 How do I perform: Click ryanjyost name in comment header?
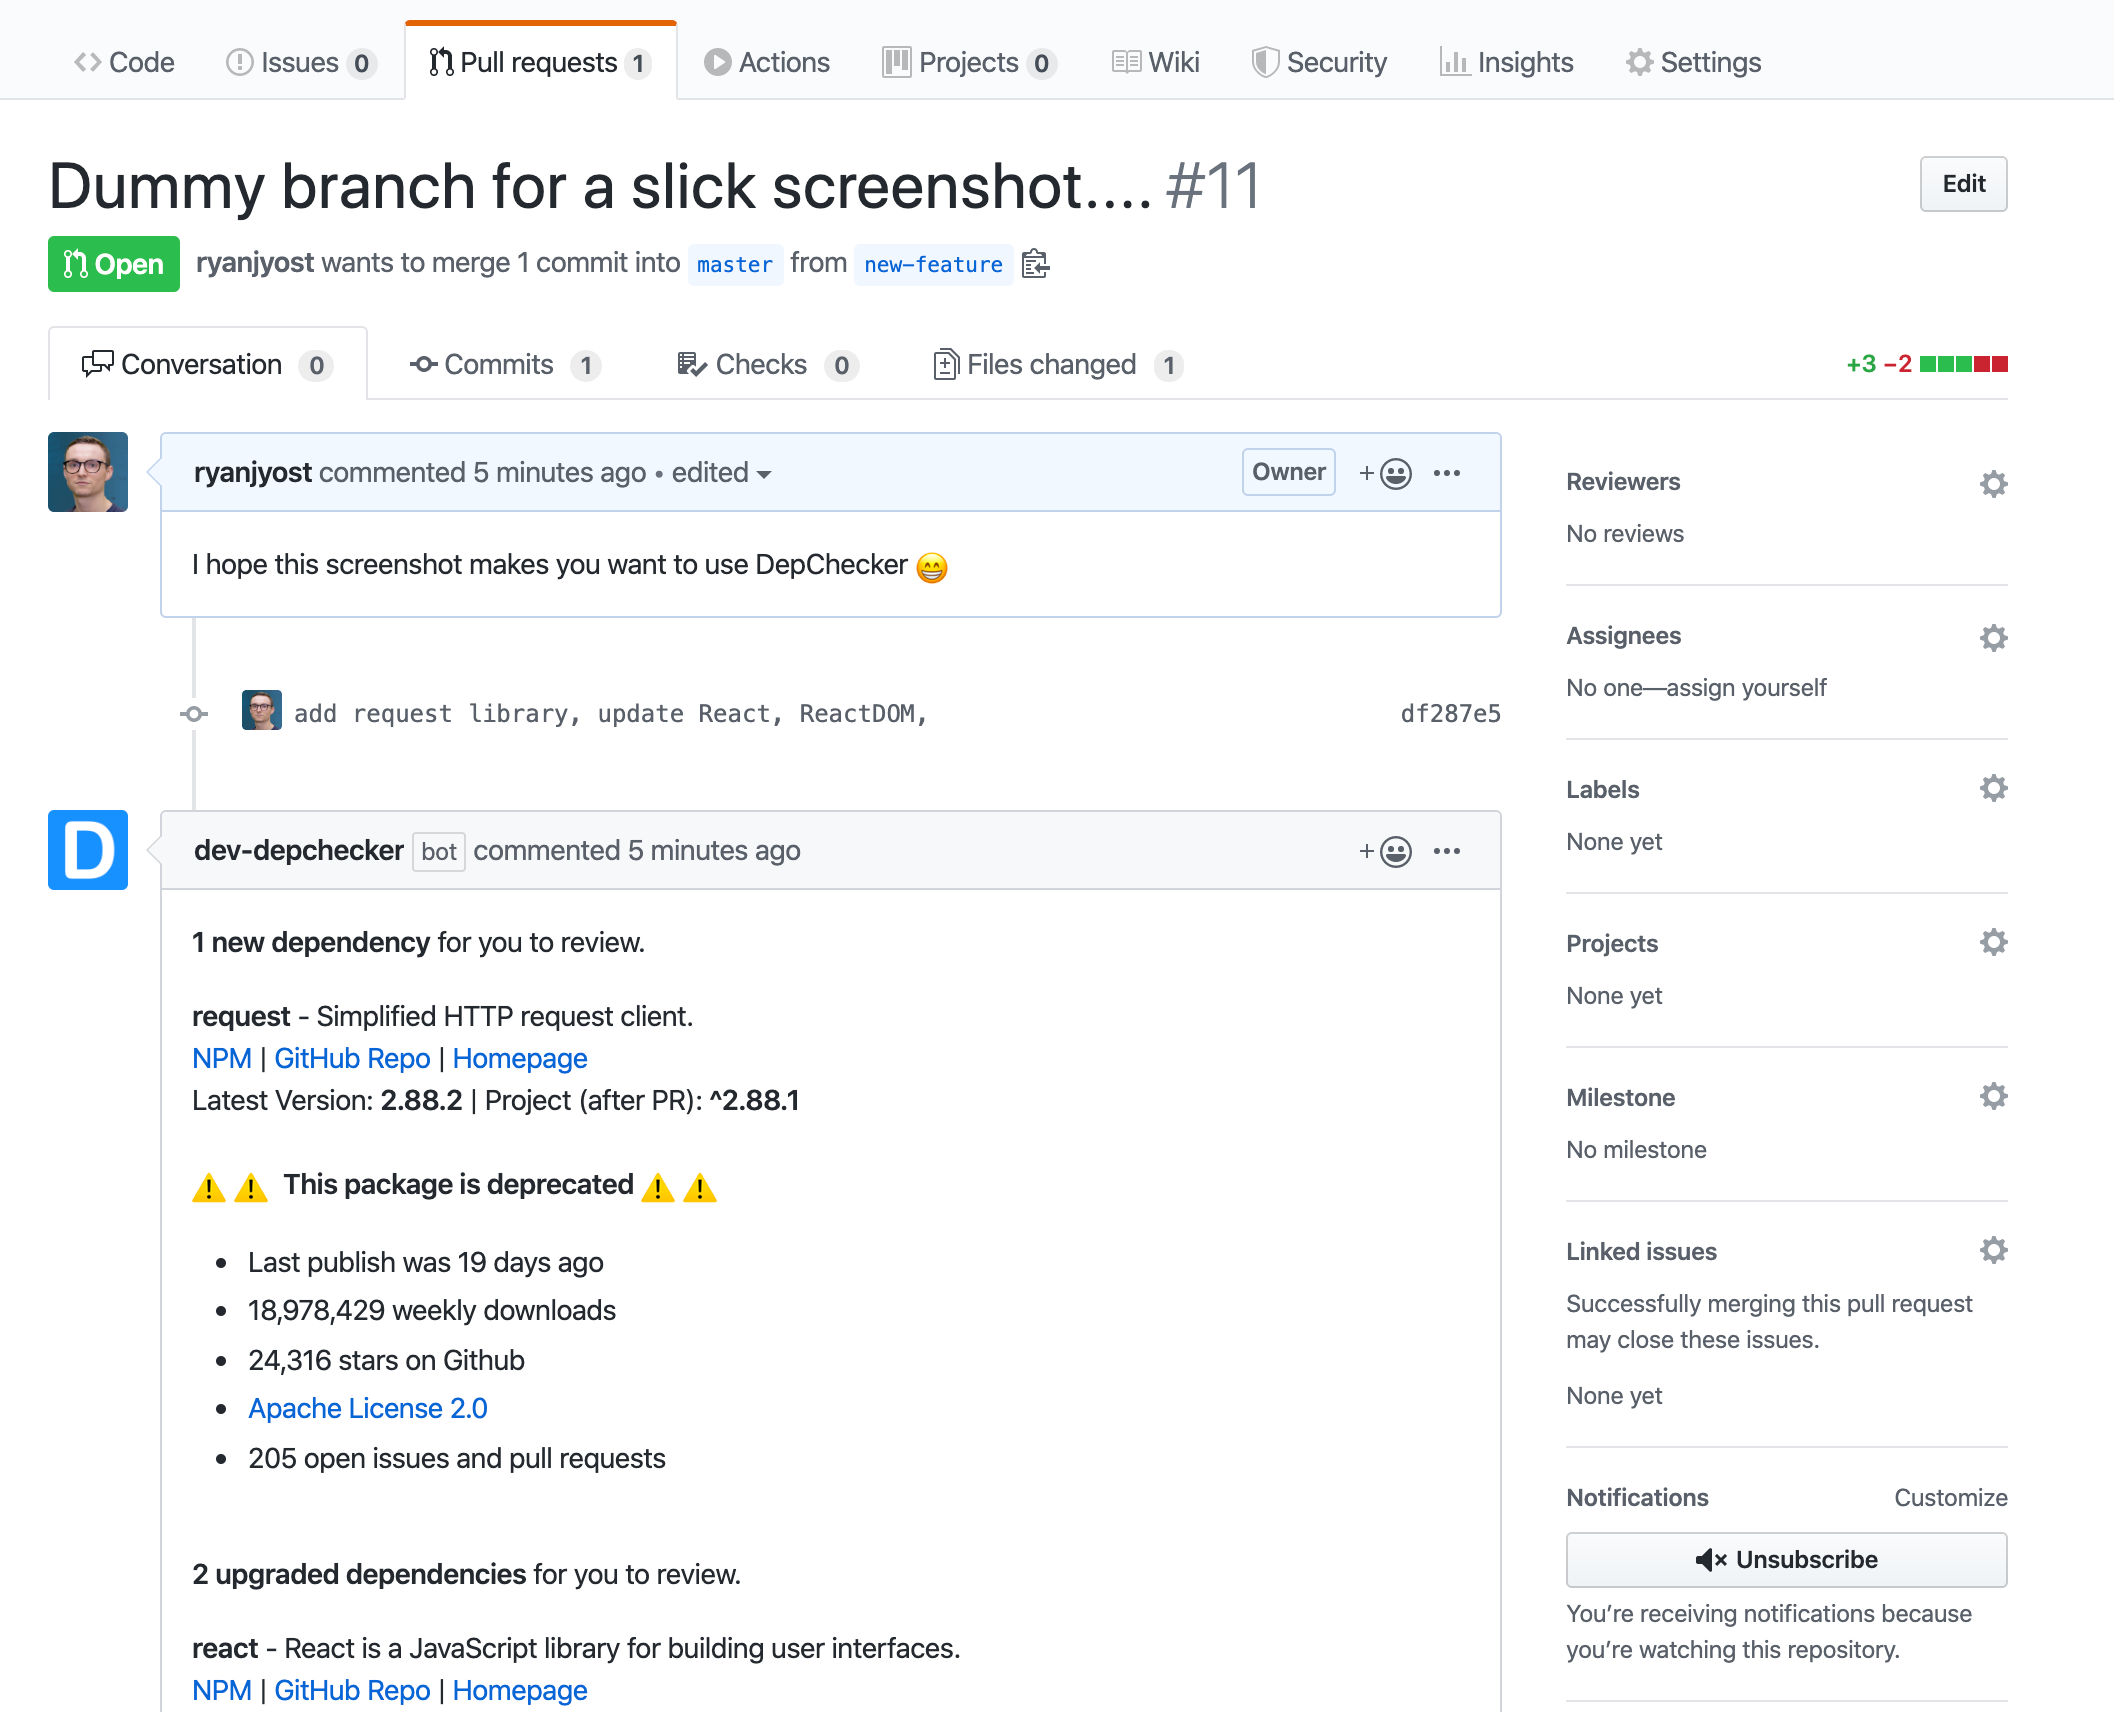[253, 472]
